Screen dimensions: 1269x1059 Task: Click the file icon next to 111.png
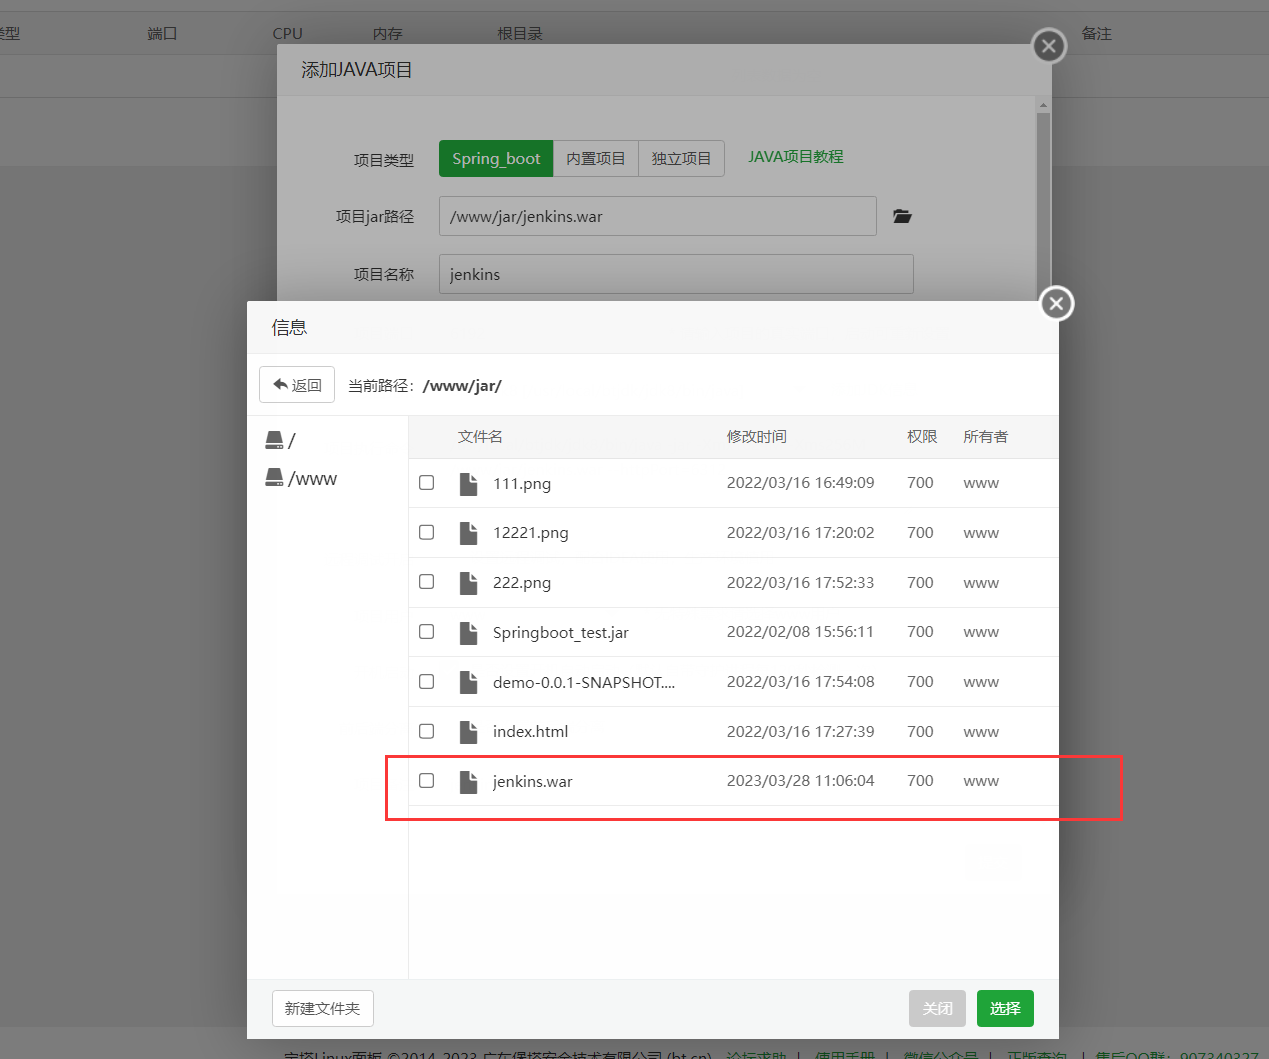468,482
